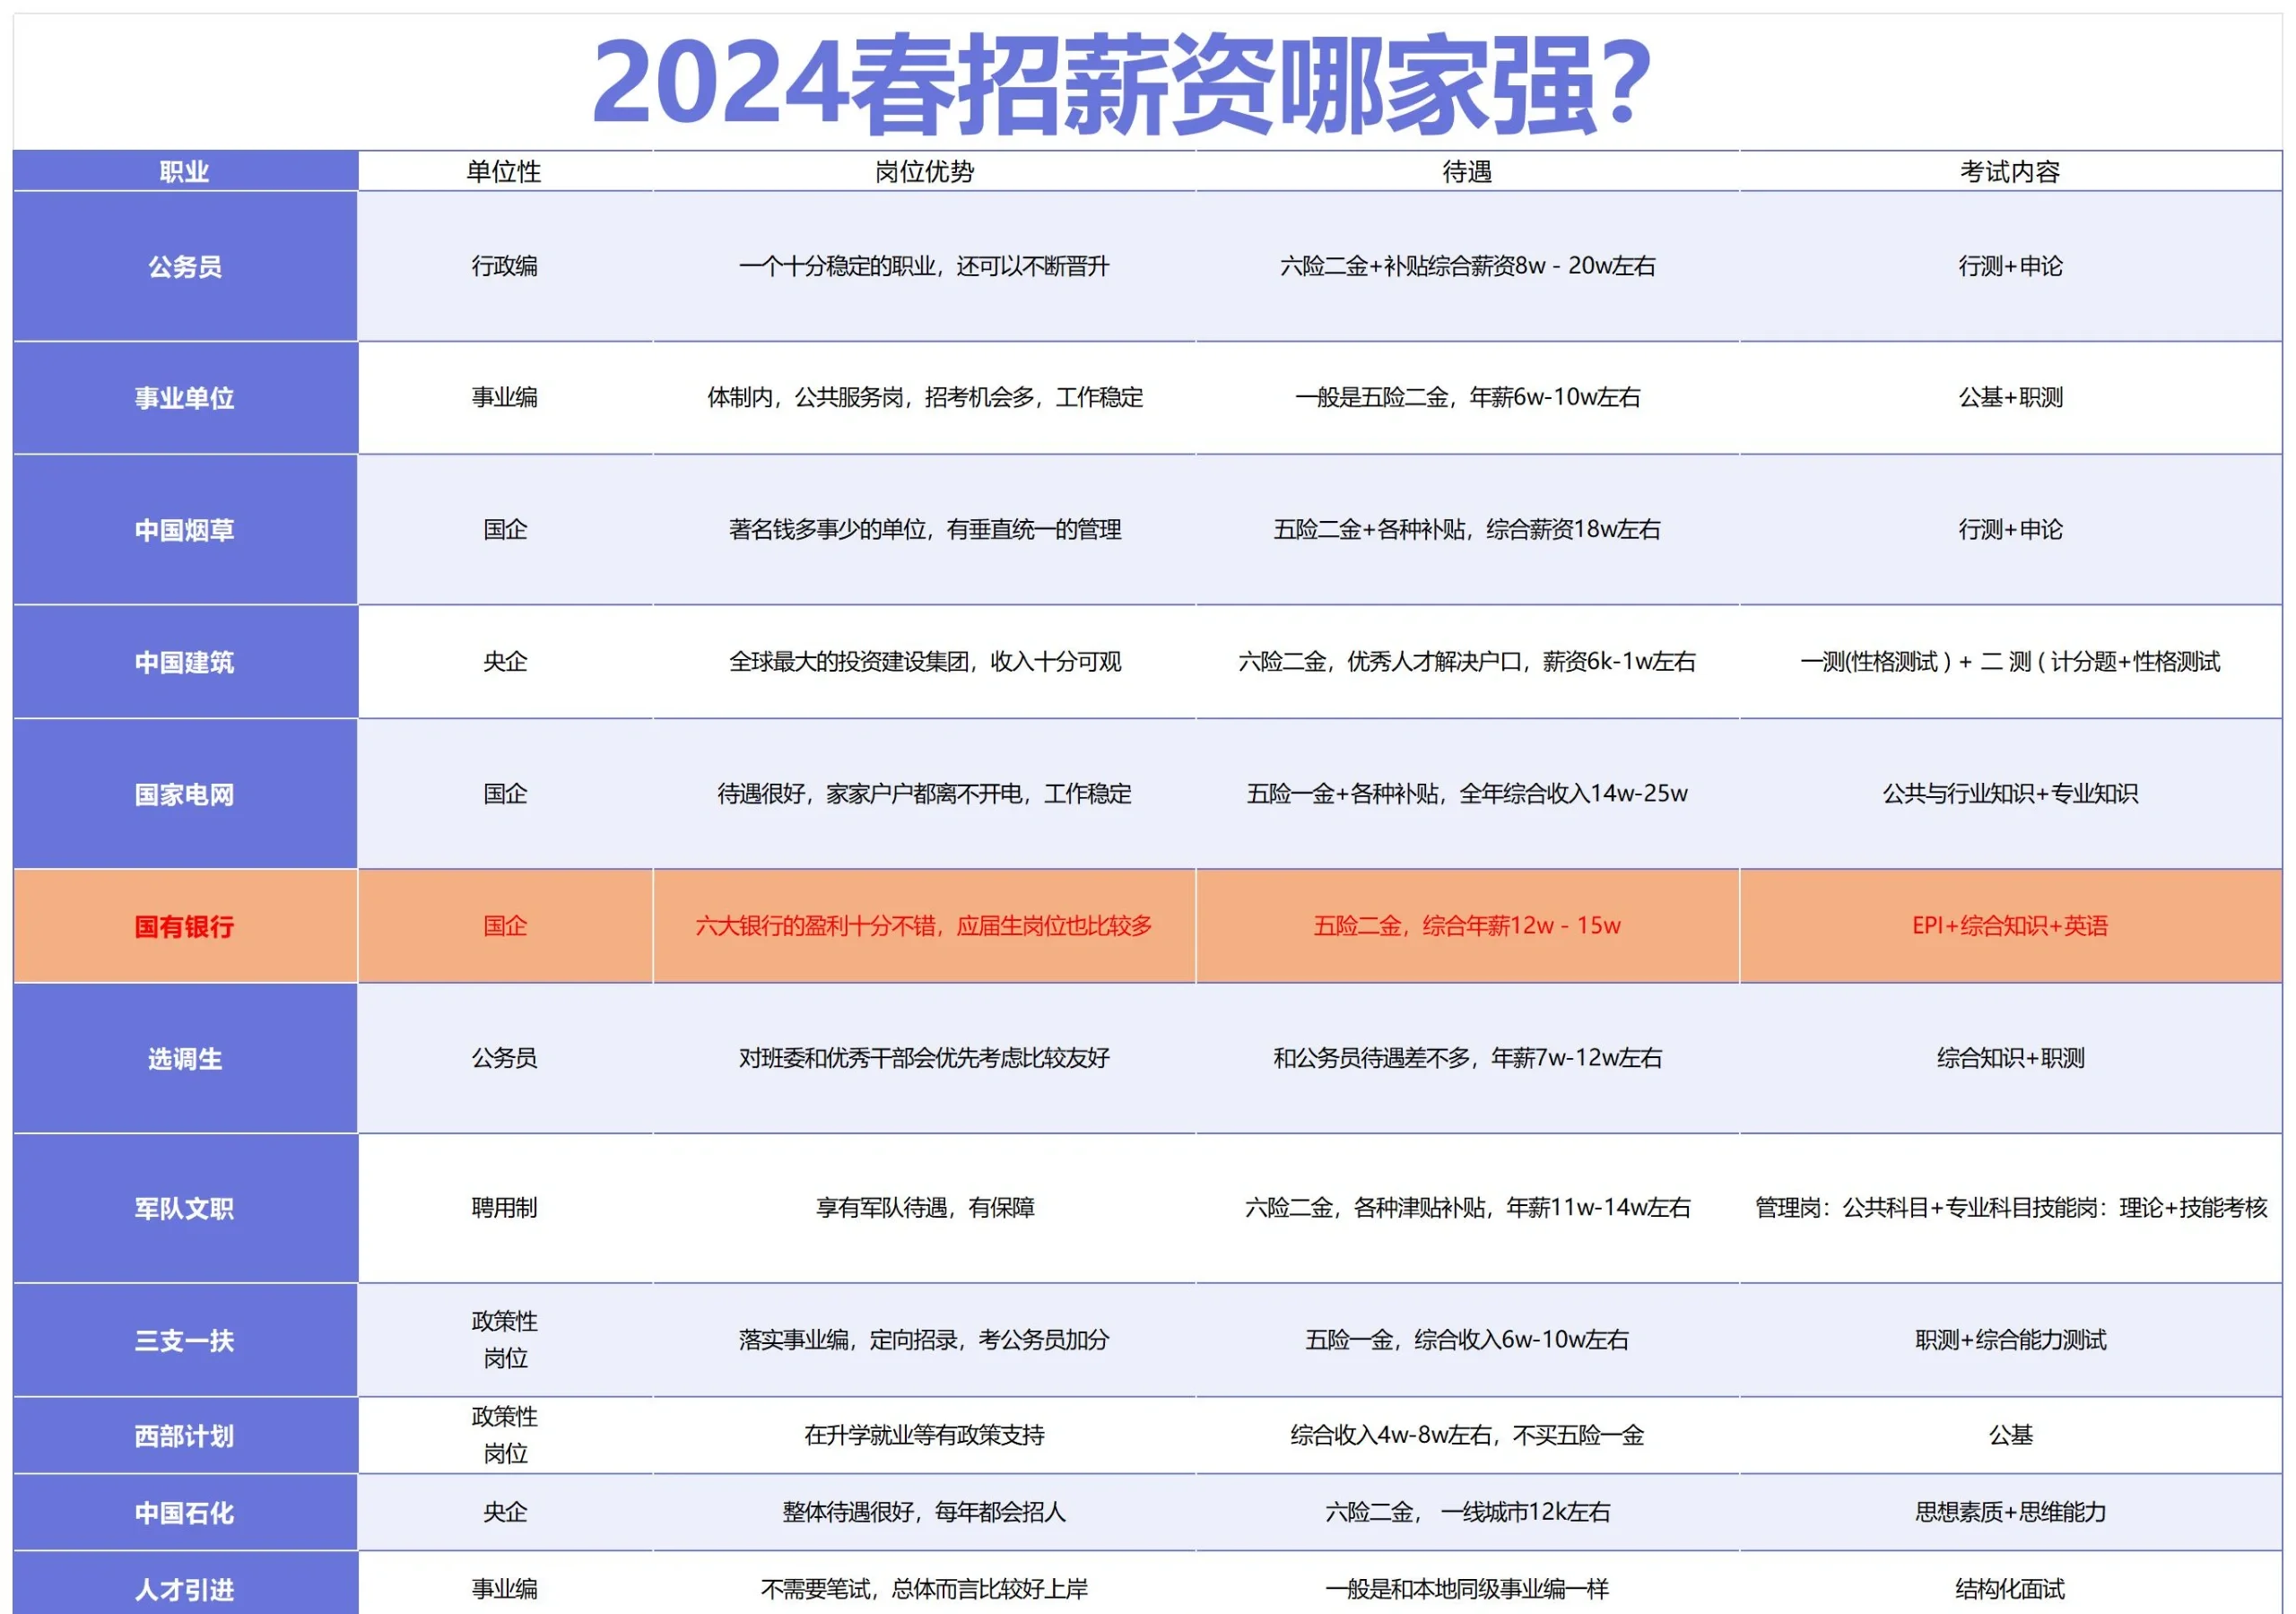Click '整体待遇很好，每年都会招人' cell

(924, 1512)
